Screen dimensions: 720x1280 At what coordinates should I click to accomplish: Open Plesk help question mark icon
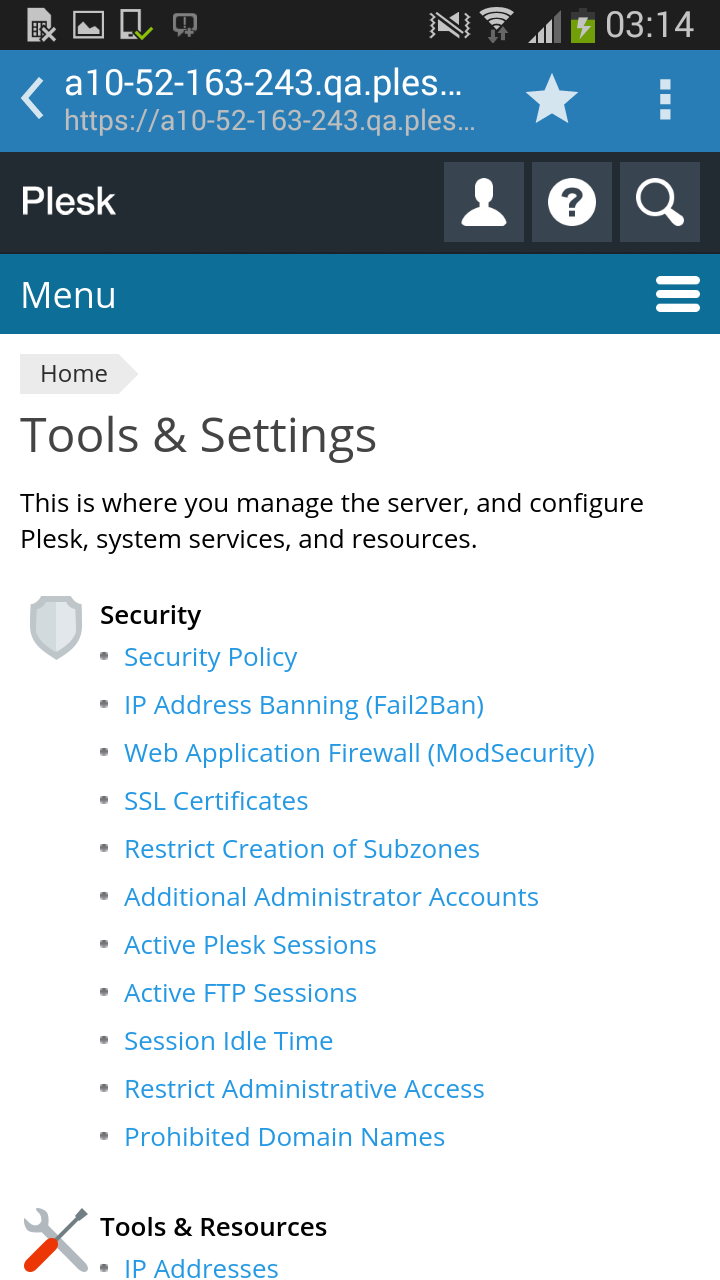pos(572,202)
